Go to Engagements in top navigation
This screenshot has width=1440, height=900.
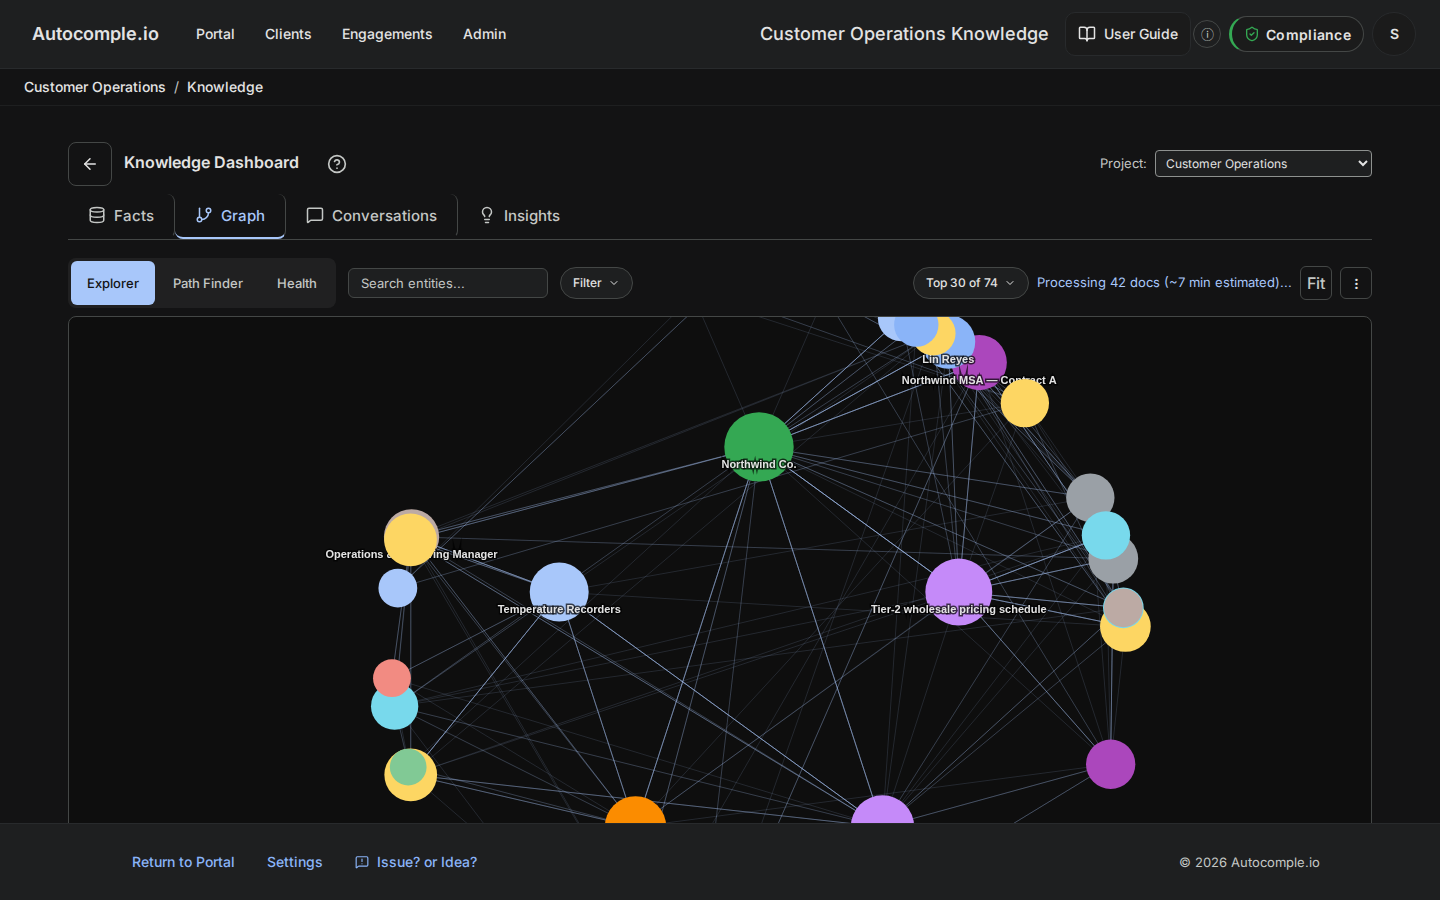pyautogui.click(x=387, y=34)
